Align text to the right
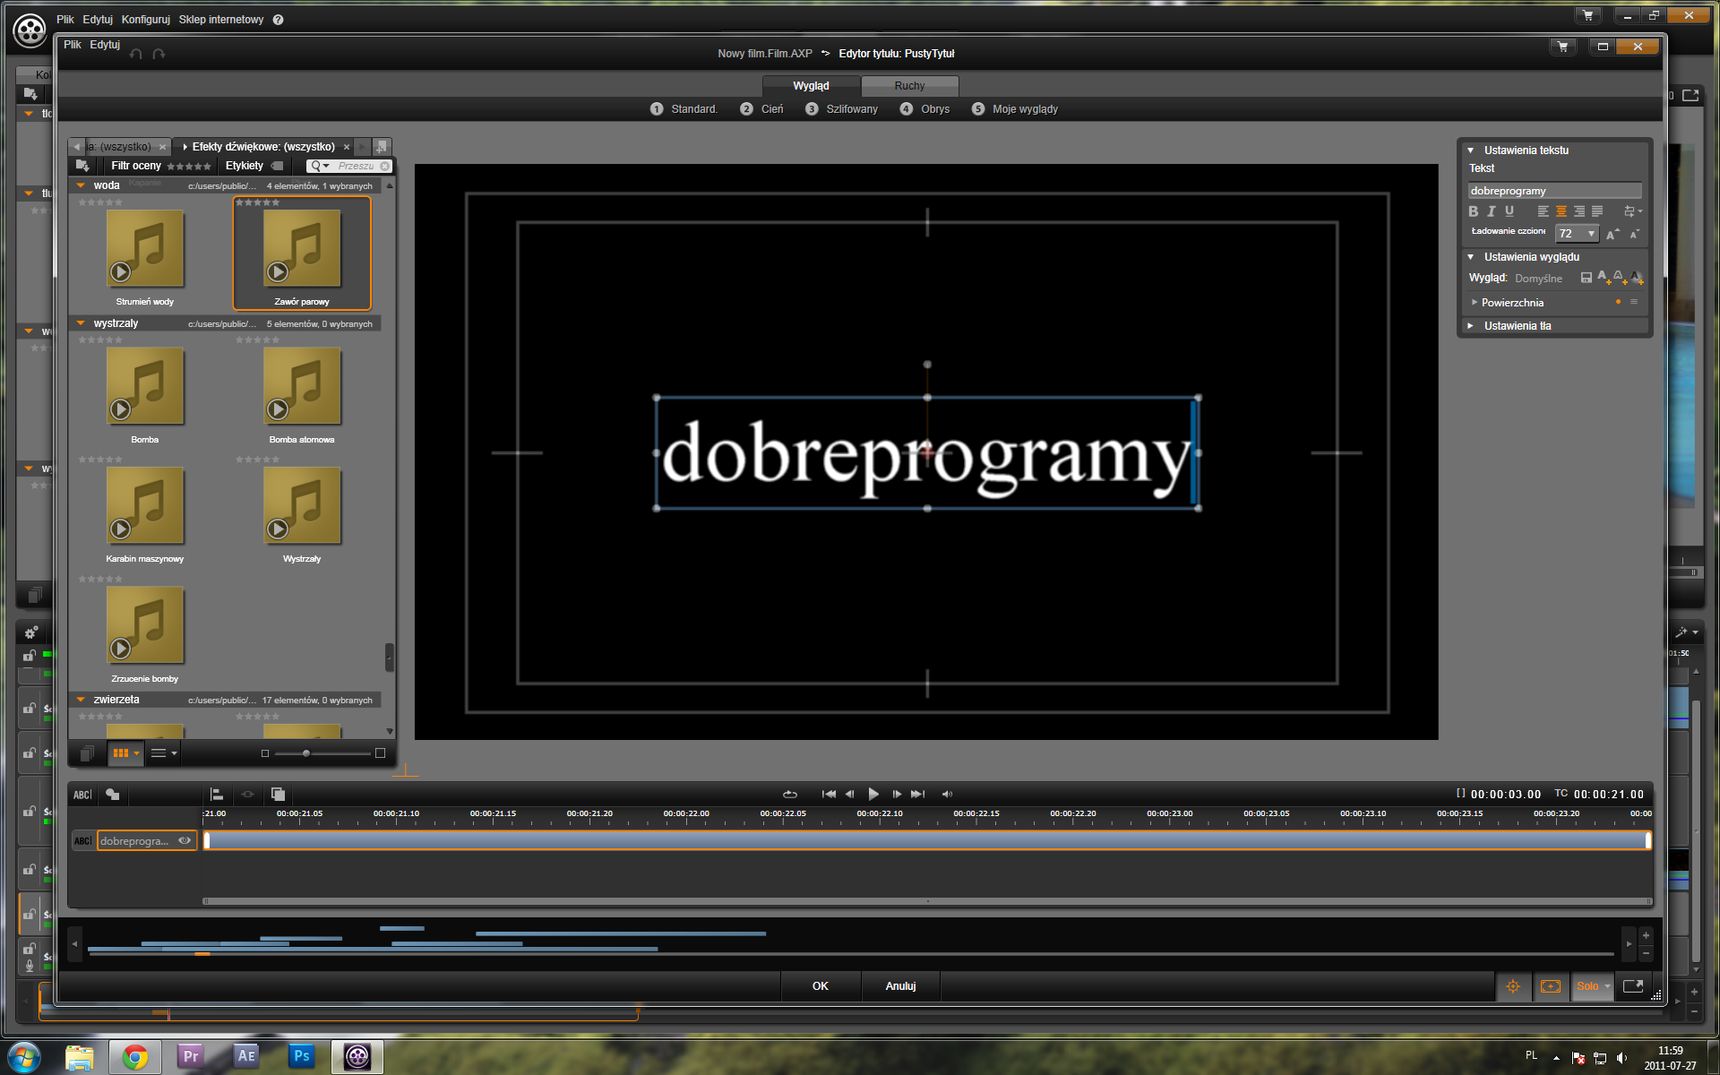Screen dimensions: 1720x1075 point(1579,211)
